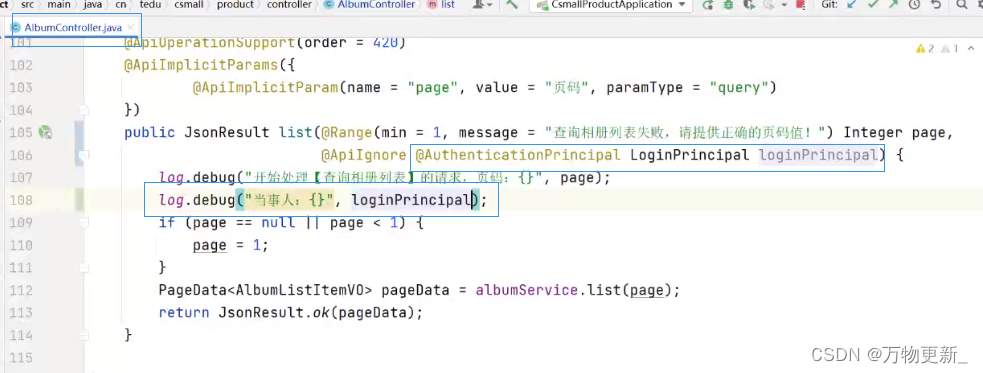Click the warnings indicator in editor corner
Screen dimensions: 983x373
point(937,48)
